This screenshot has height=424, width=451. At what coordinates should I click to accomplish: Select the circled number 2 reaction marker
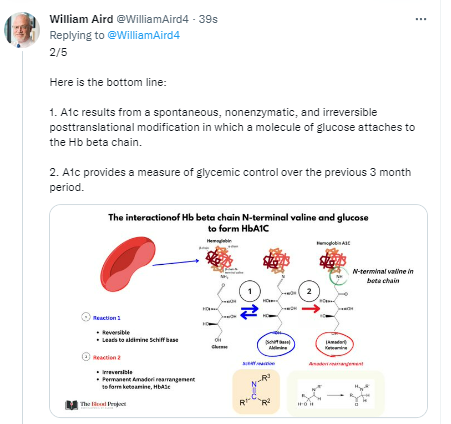309,291
